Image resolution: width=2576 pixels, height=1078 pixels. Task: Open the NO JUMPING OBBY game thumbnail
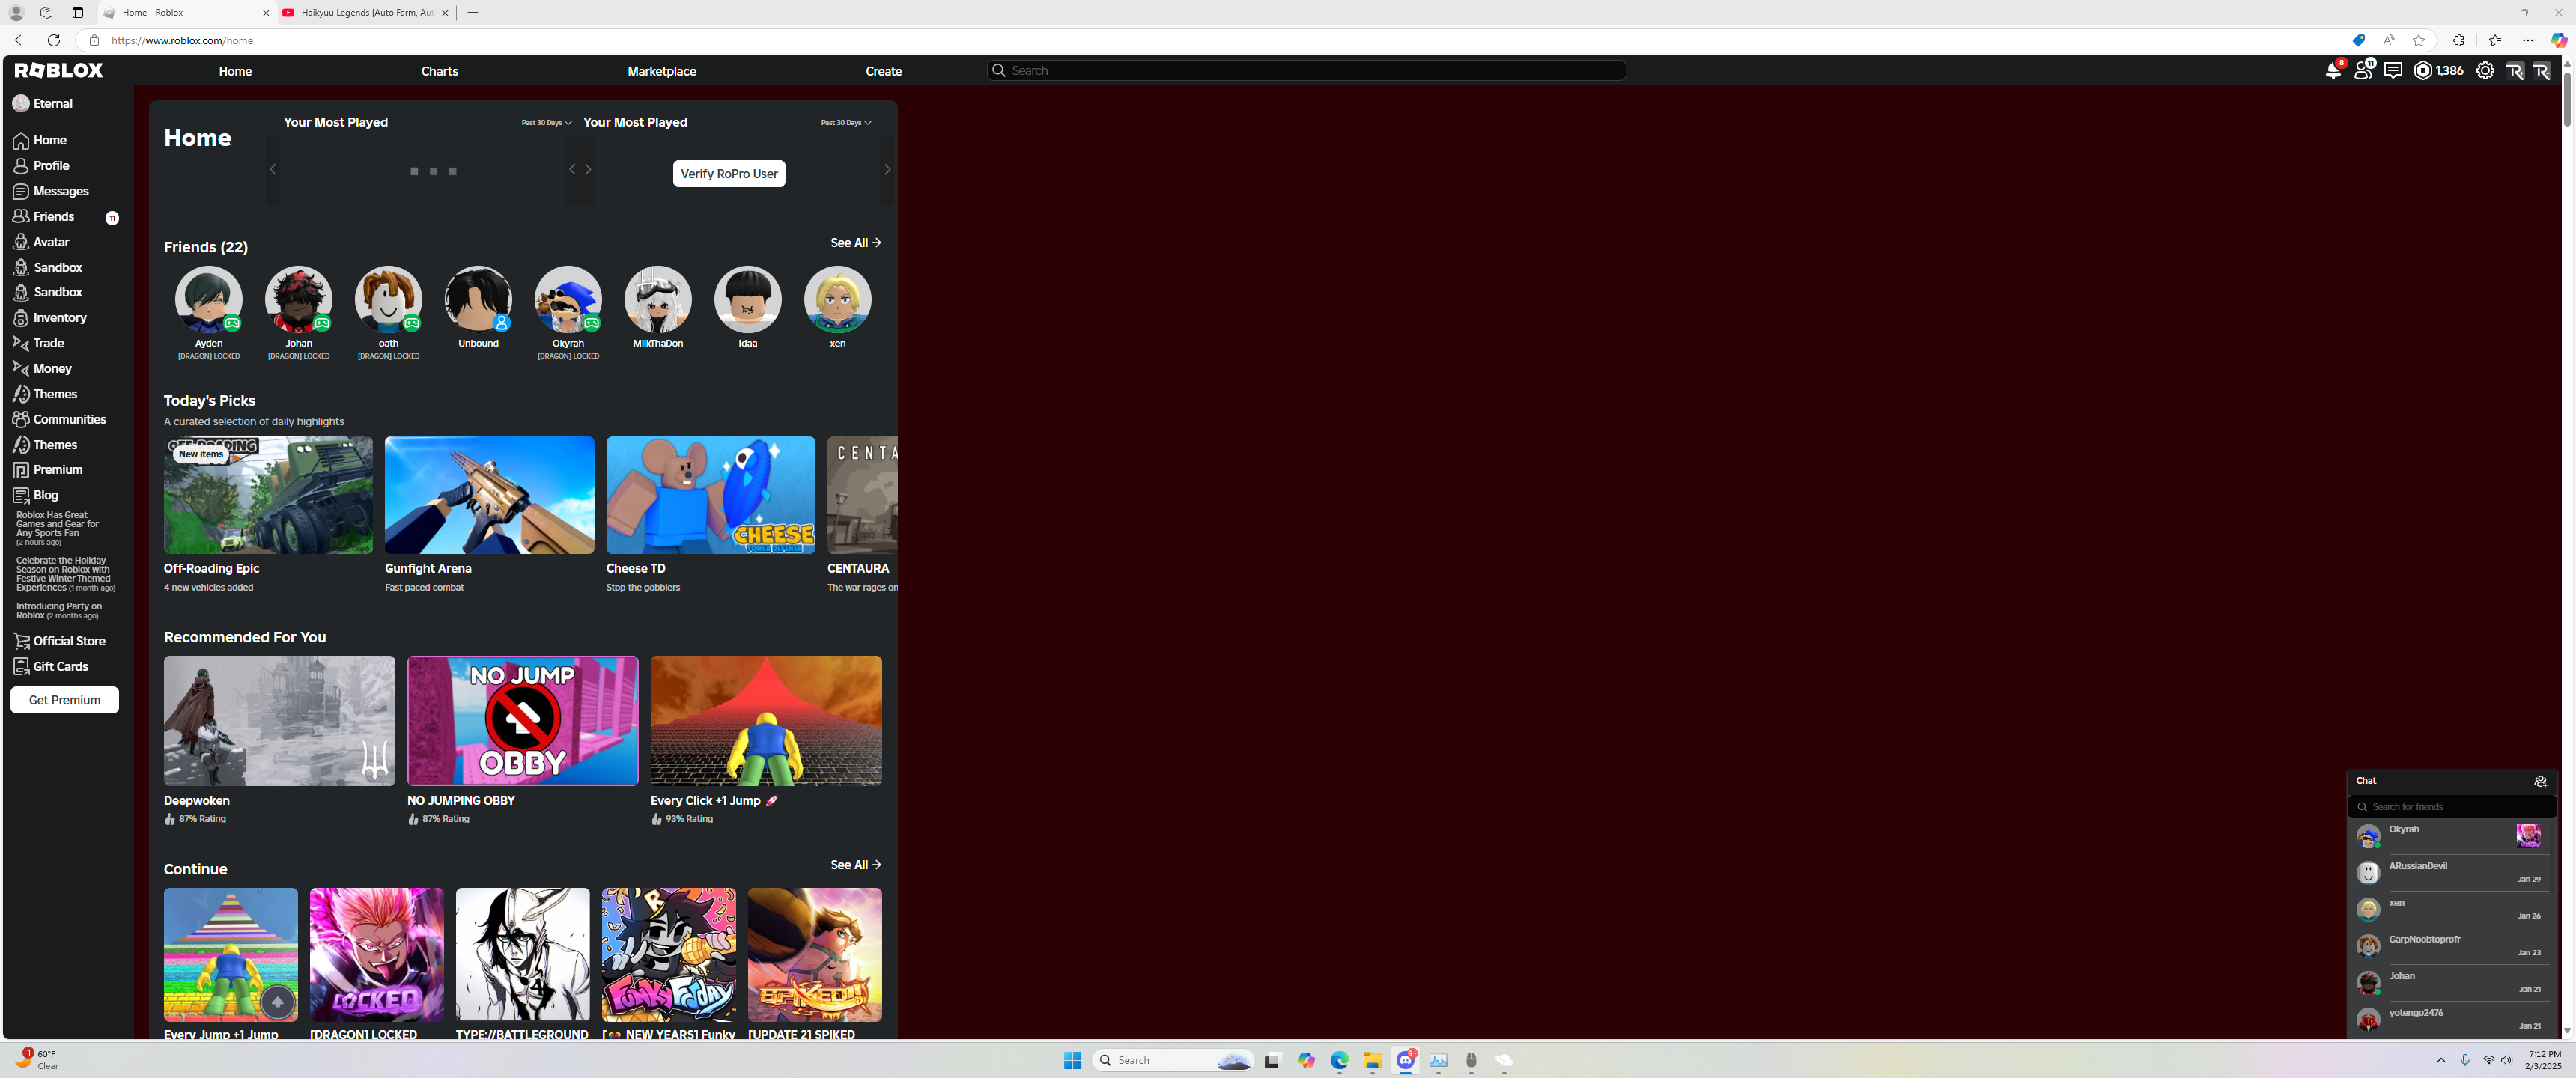522,721
